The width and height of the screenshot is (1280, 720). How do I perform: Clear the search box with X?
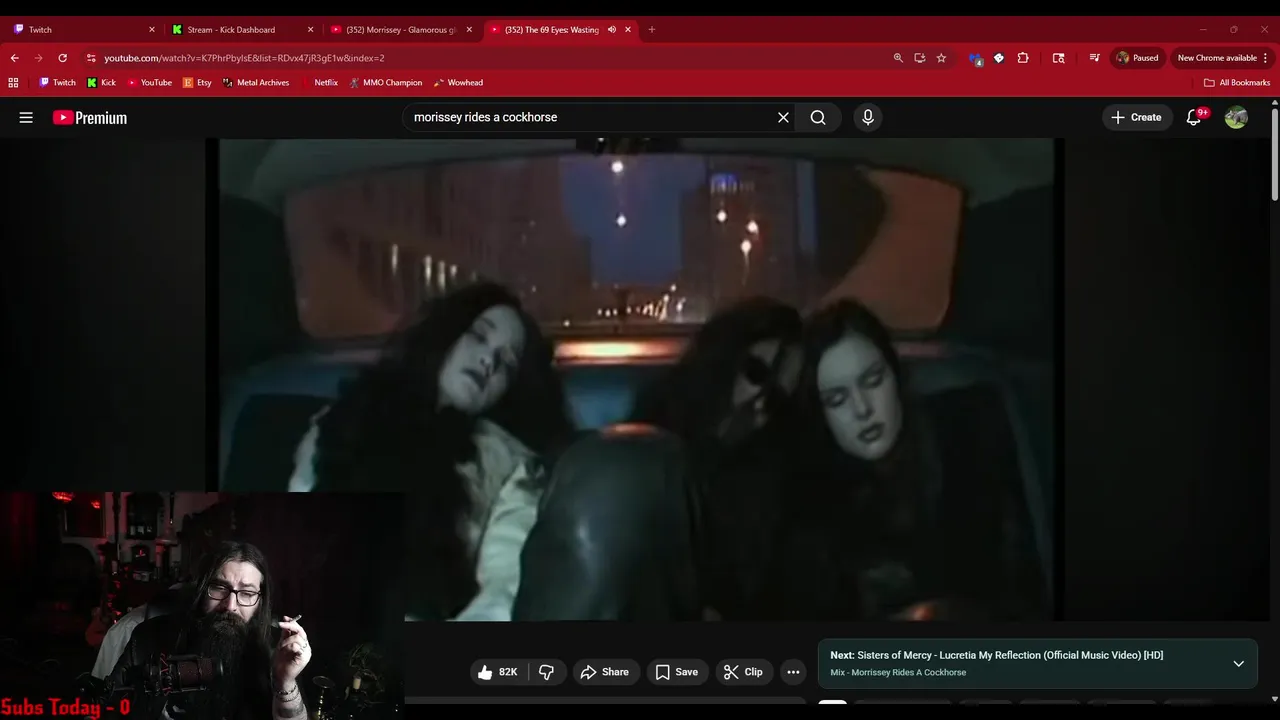[x=783, y=117]
